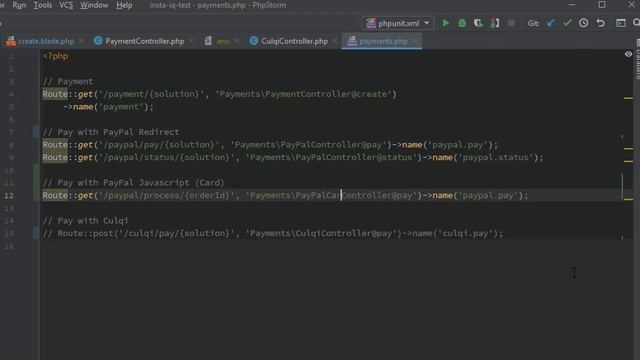Click 'paypal.status' route name string

coord(496,157)
